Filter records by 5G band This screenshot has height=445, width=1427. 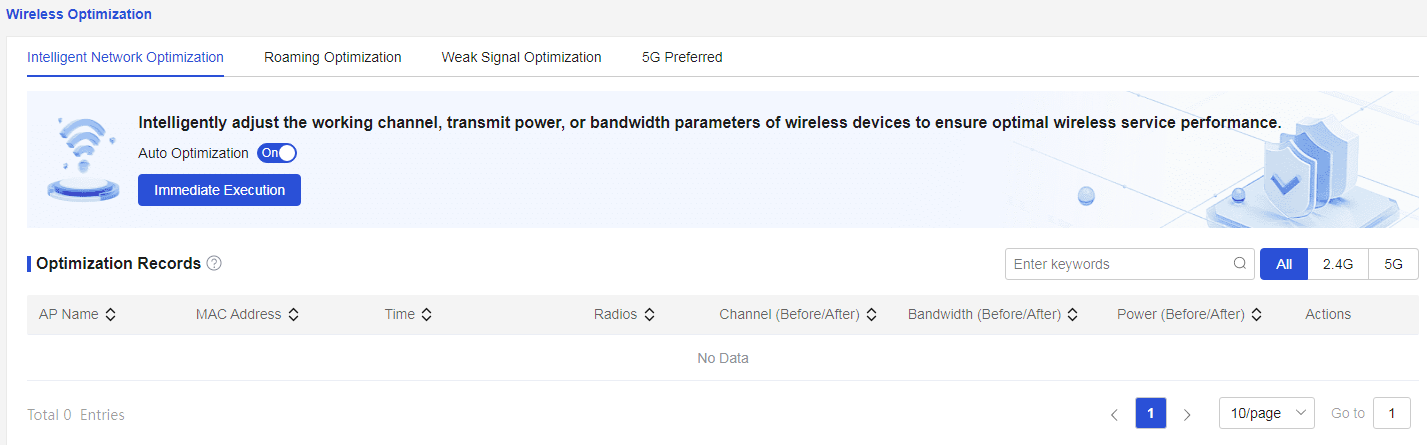(x=1394, y=264)
